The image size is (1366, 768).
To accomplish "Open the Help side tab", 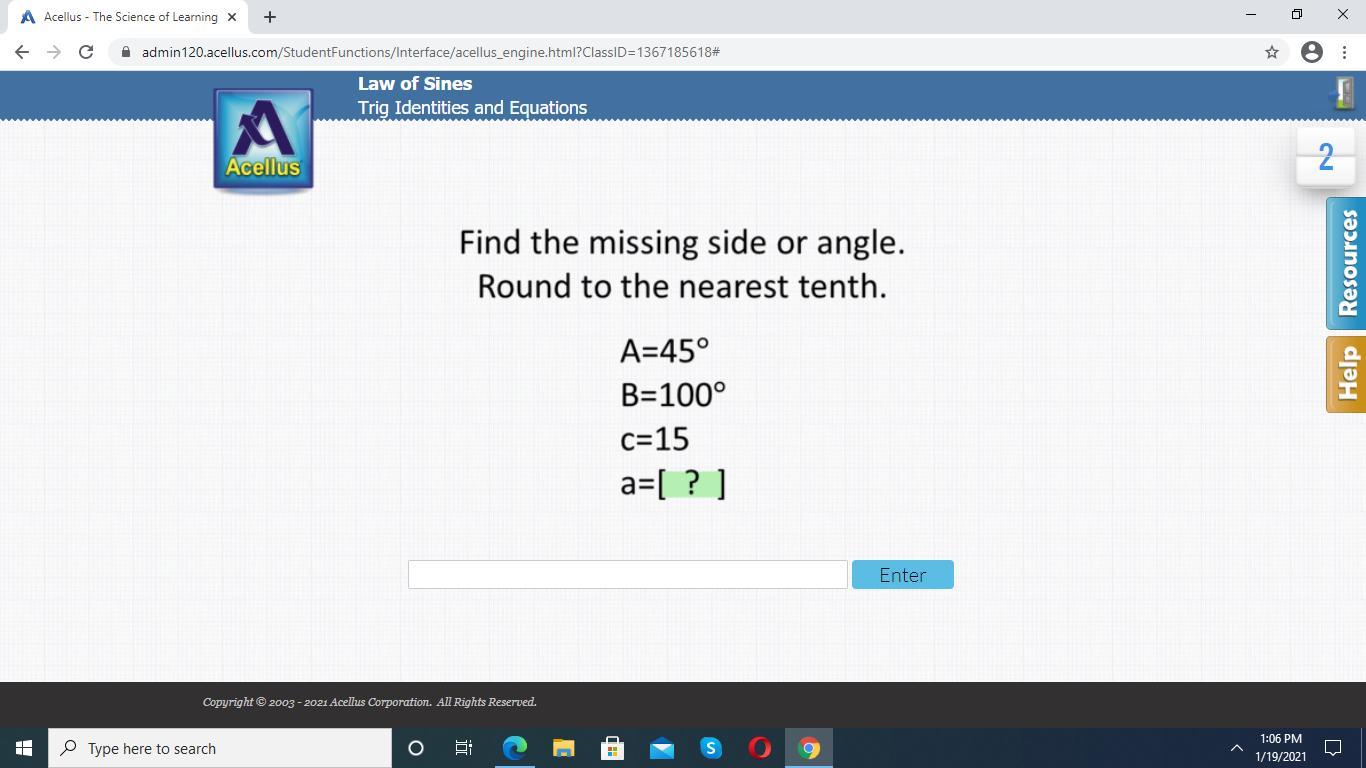I will [x=1346, y=374].
